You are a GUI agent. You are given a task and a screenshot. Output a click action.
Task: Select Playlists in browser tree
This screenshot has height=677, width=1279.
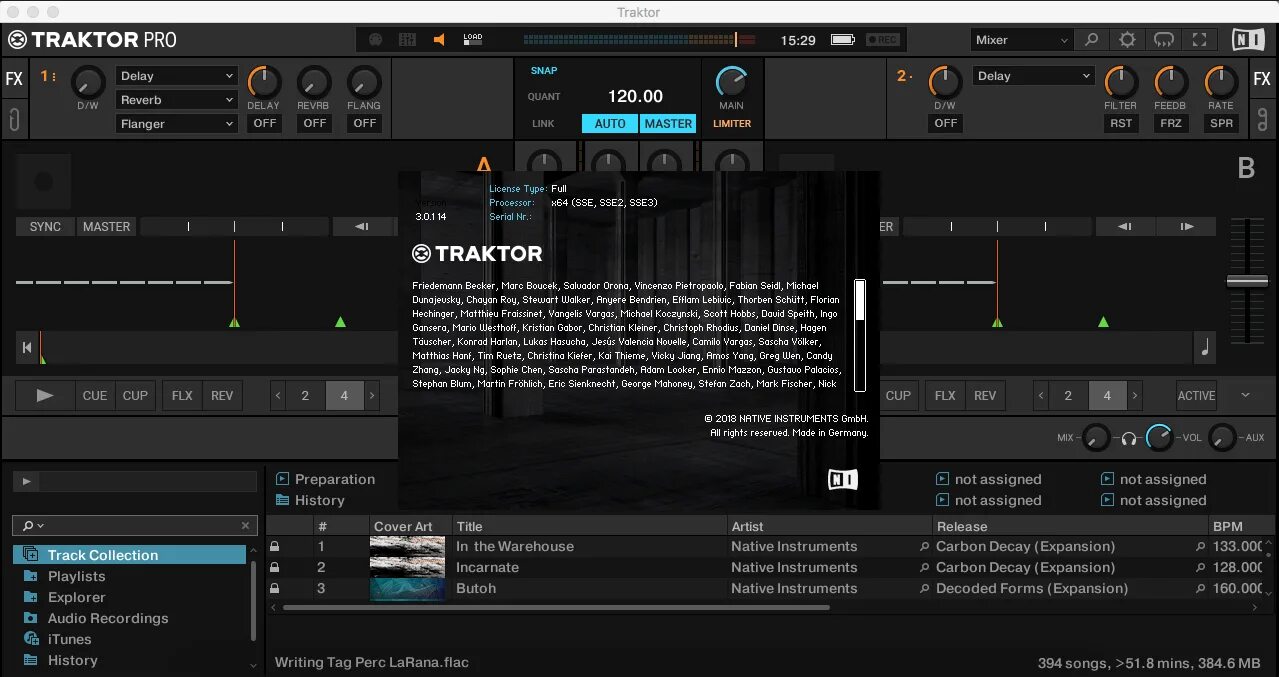pos(76,576)
